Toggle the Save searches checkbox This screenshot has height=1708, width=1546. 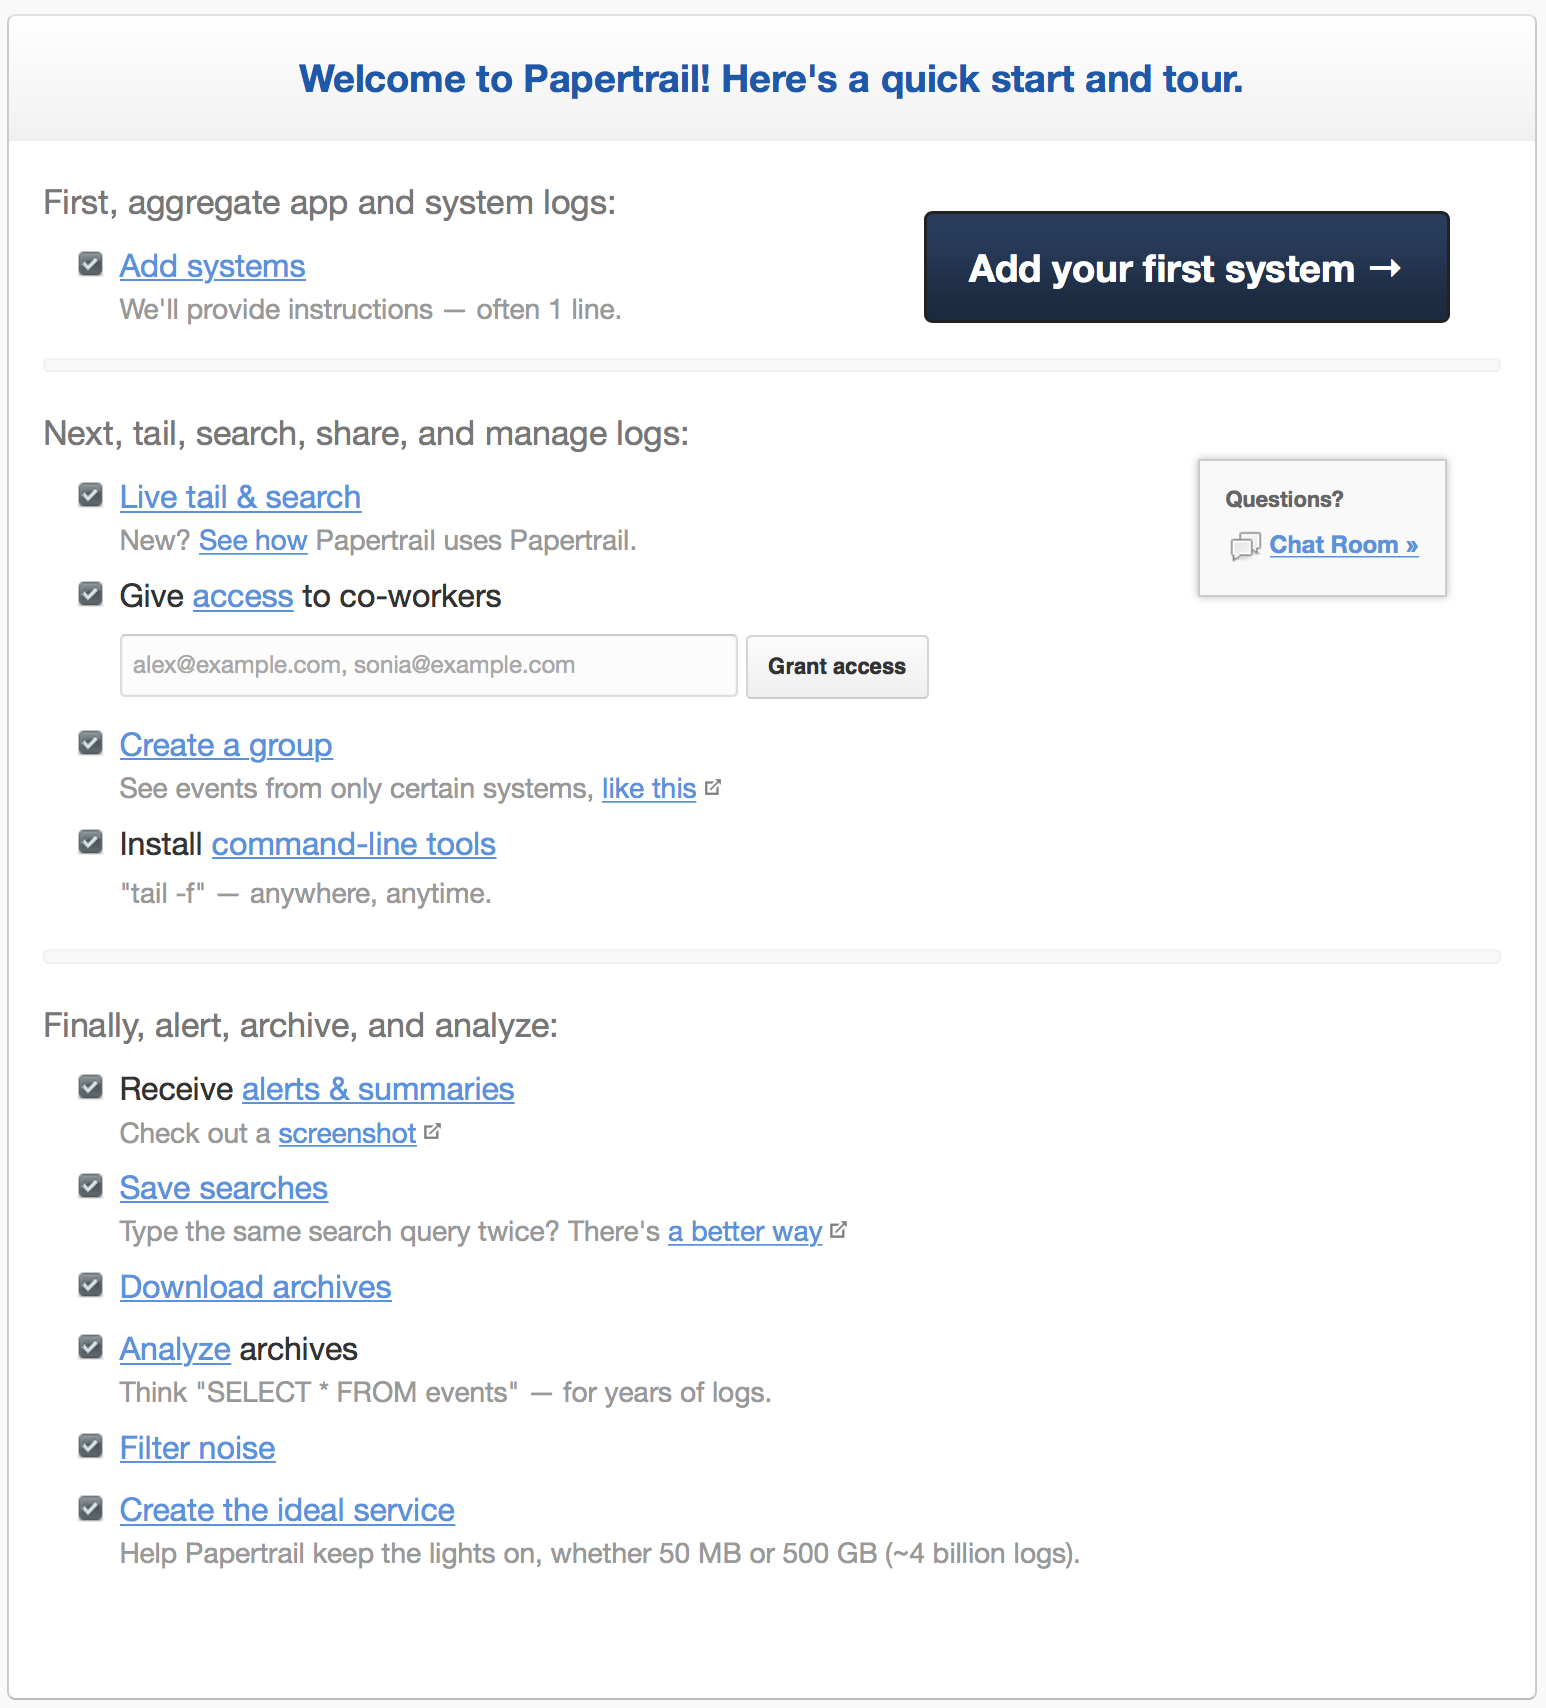(91, 1186)
